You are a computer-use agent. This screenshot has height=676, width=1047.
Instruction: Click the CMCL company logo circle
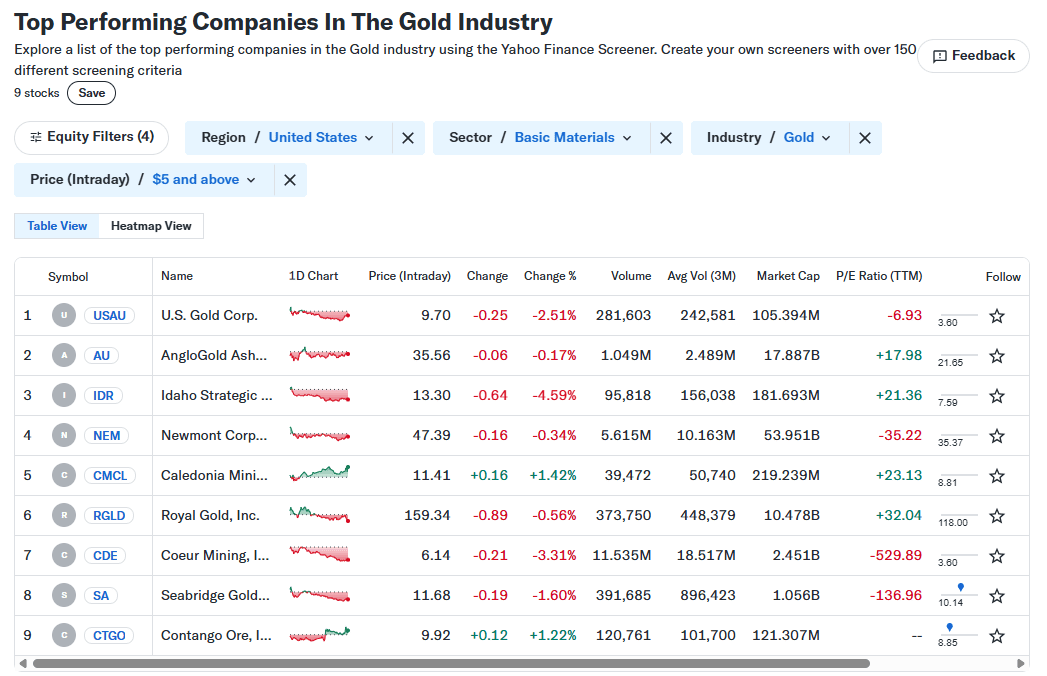point(64,476)
